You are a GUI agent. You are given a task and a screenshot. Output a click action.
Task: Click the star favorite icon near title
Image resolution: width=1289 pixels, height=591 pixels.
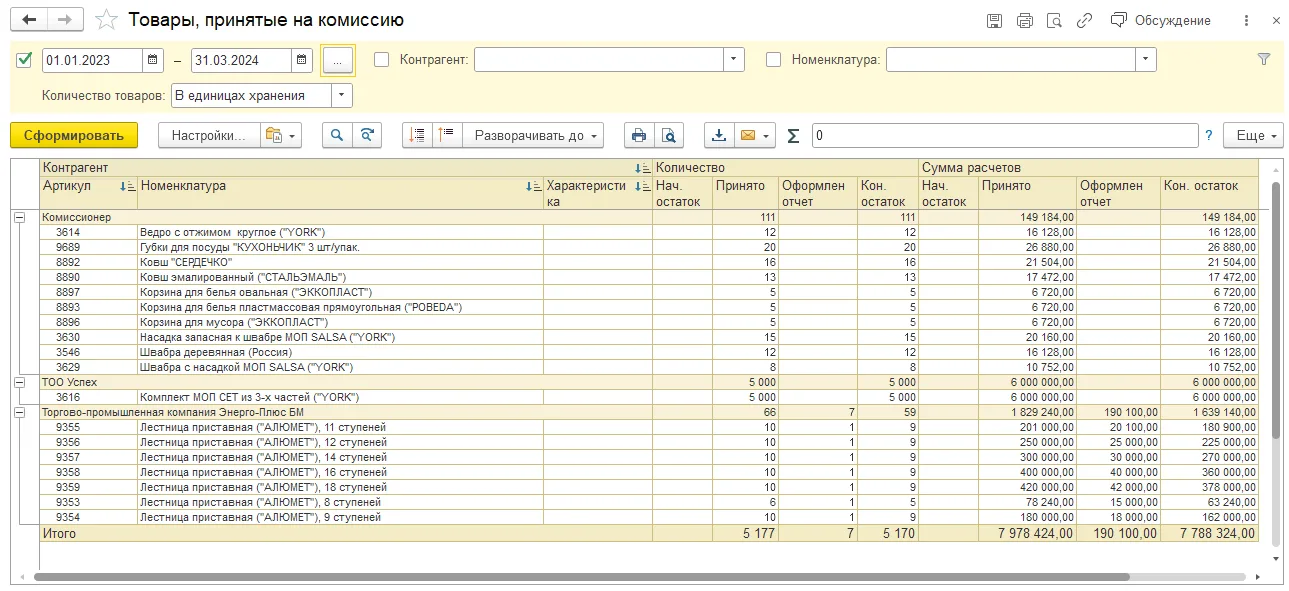[105, 20]
